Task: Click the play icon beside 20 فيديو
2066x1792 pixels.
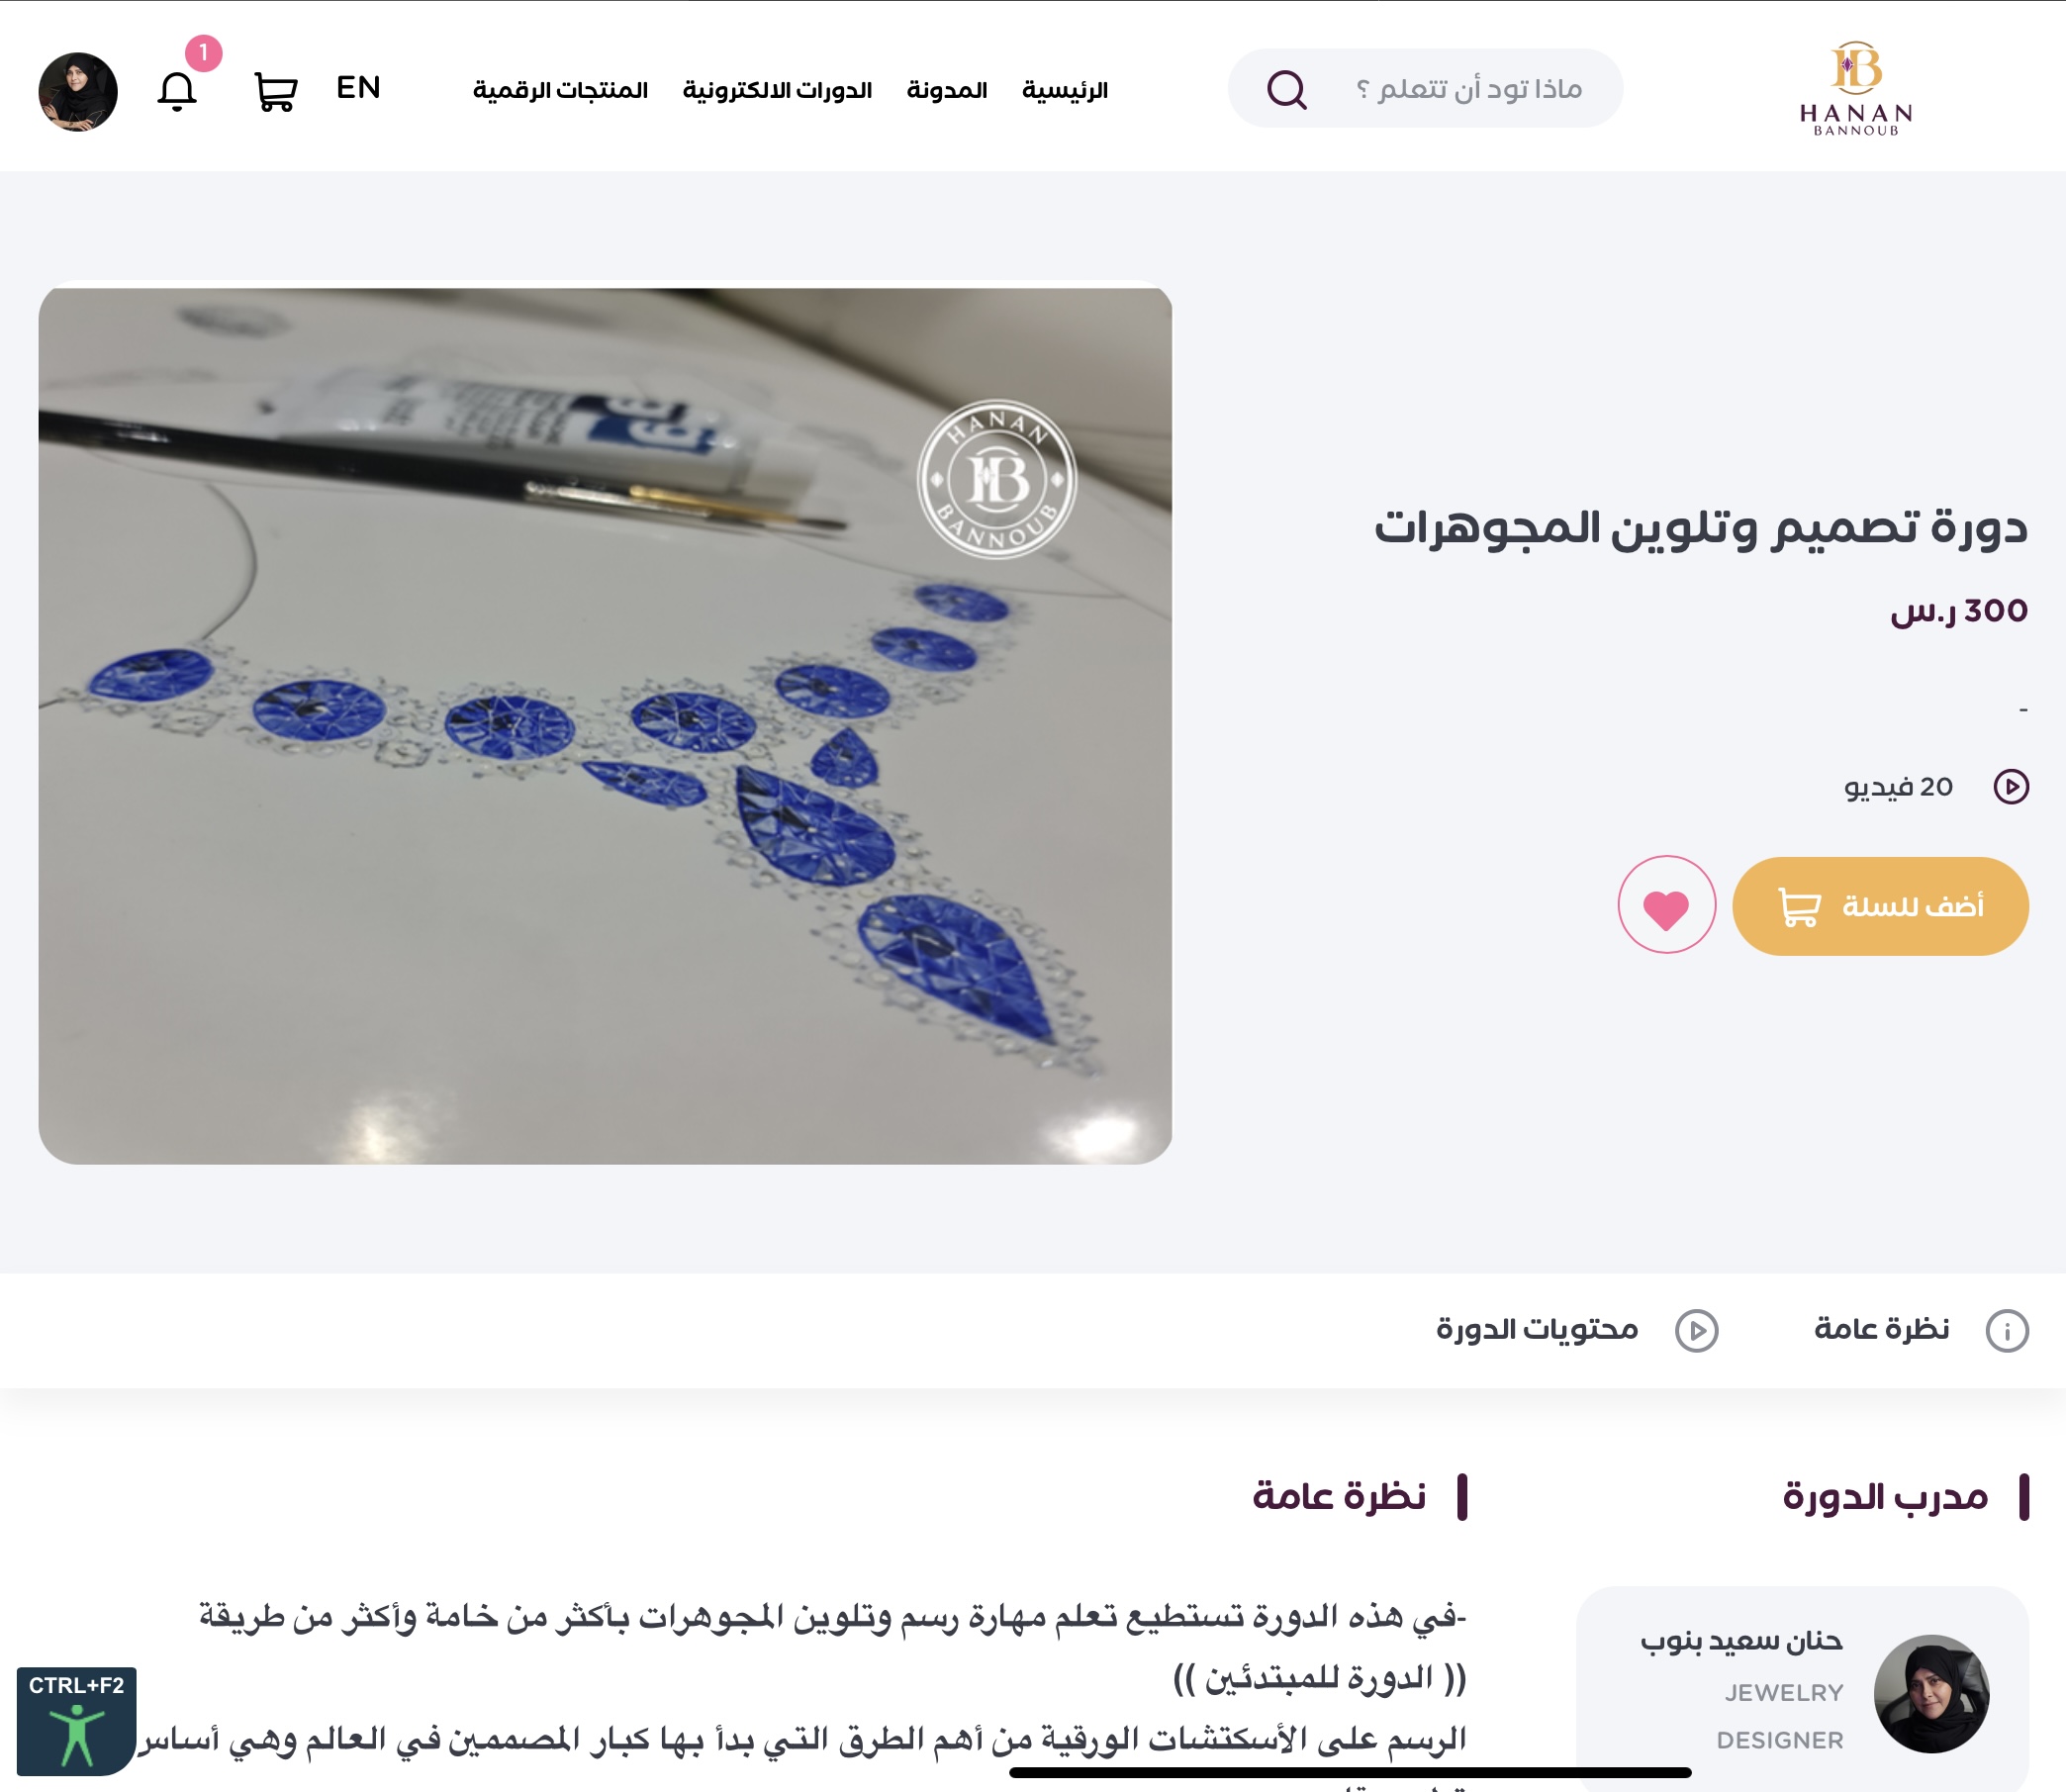Action: click(x=2011, y=787)
